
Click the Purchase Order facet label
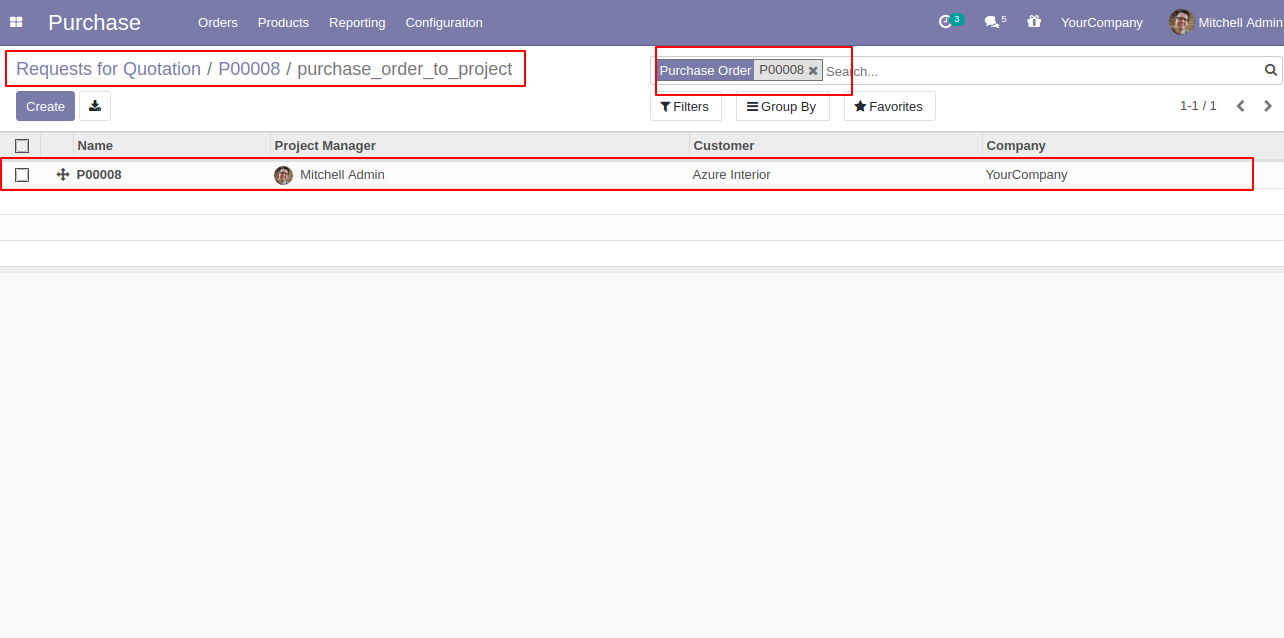click(705, 70)
